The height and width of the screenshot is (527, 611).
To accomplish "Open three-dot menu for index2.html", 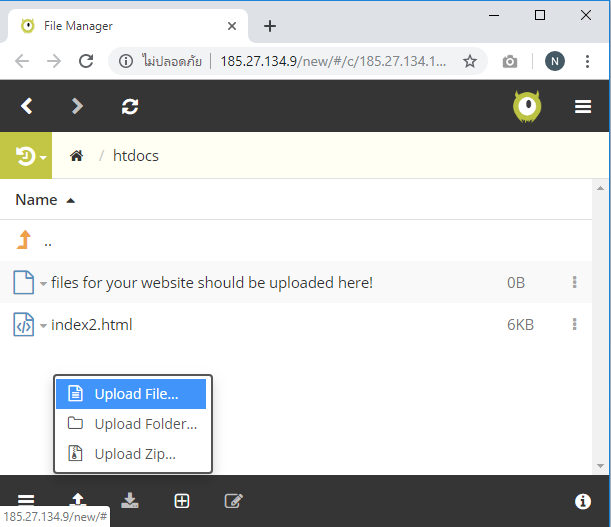I will (574, 325).
